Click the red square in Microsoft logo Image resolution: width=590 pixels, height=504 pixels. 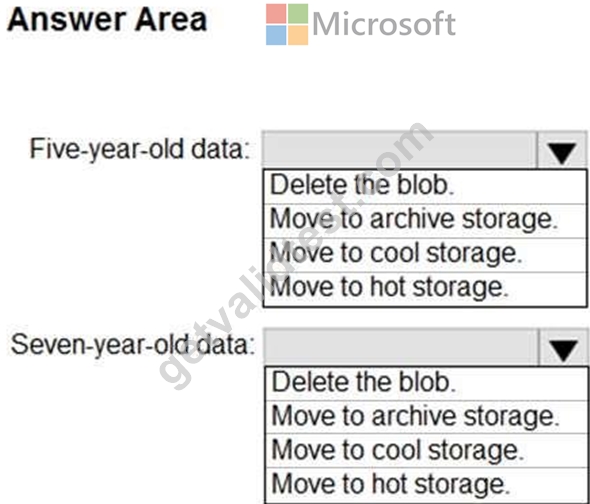click(276, 14)
